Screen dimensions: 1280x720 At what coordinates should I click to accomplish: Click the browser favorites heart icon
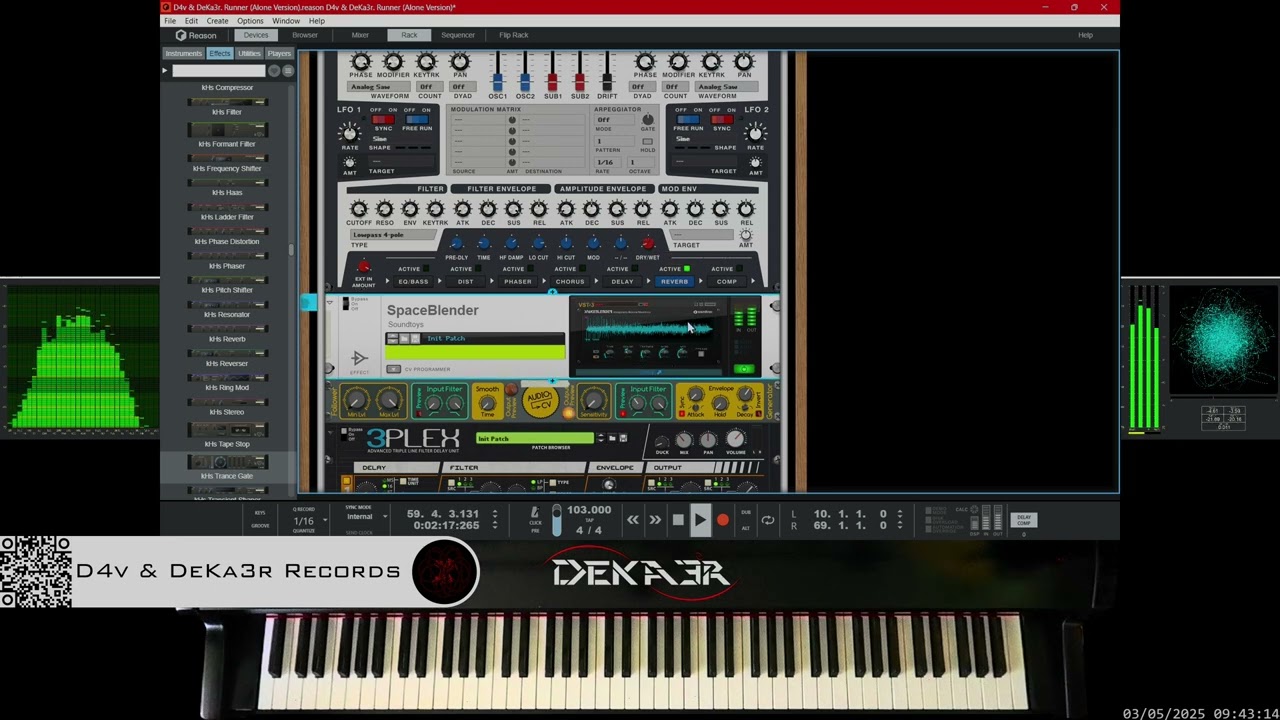(274, 71)
